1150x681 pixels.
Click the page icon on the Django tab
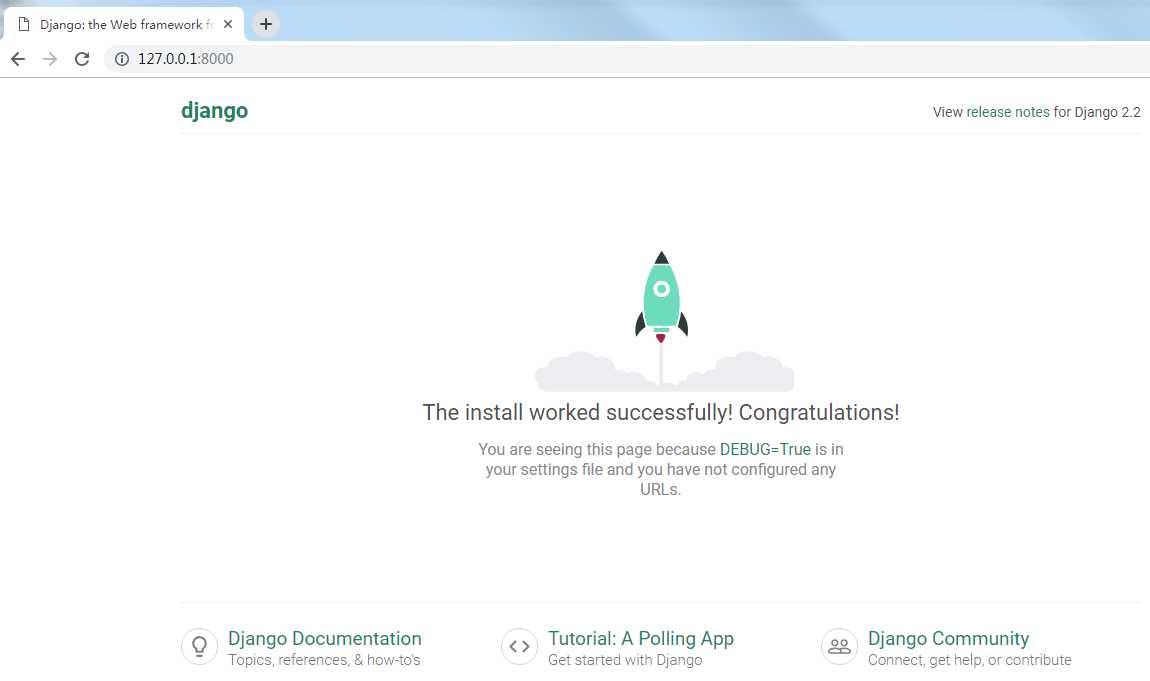tap(23, 24)
